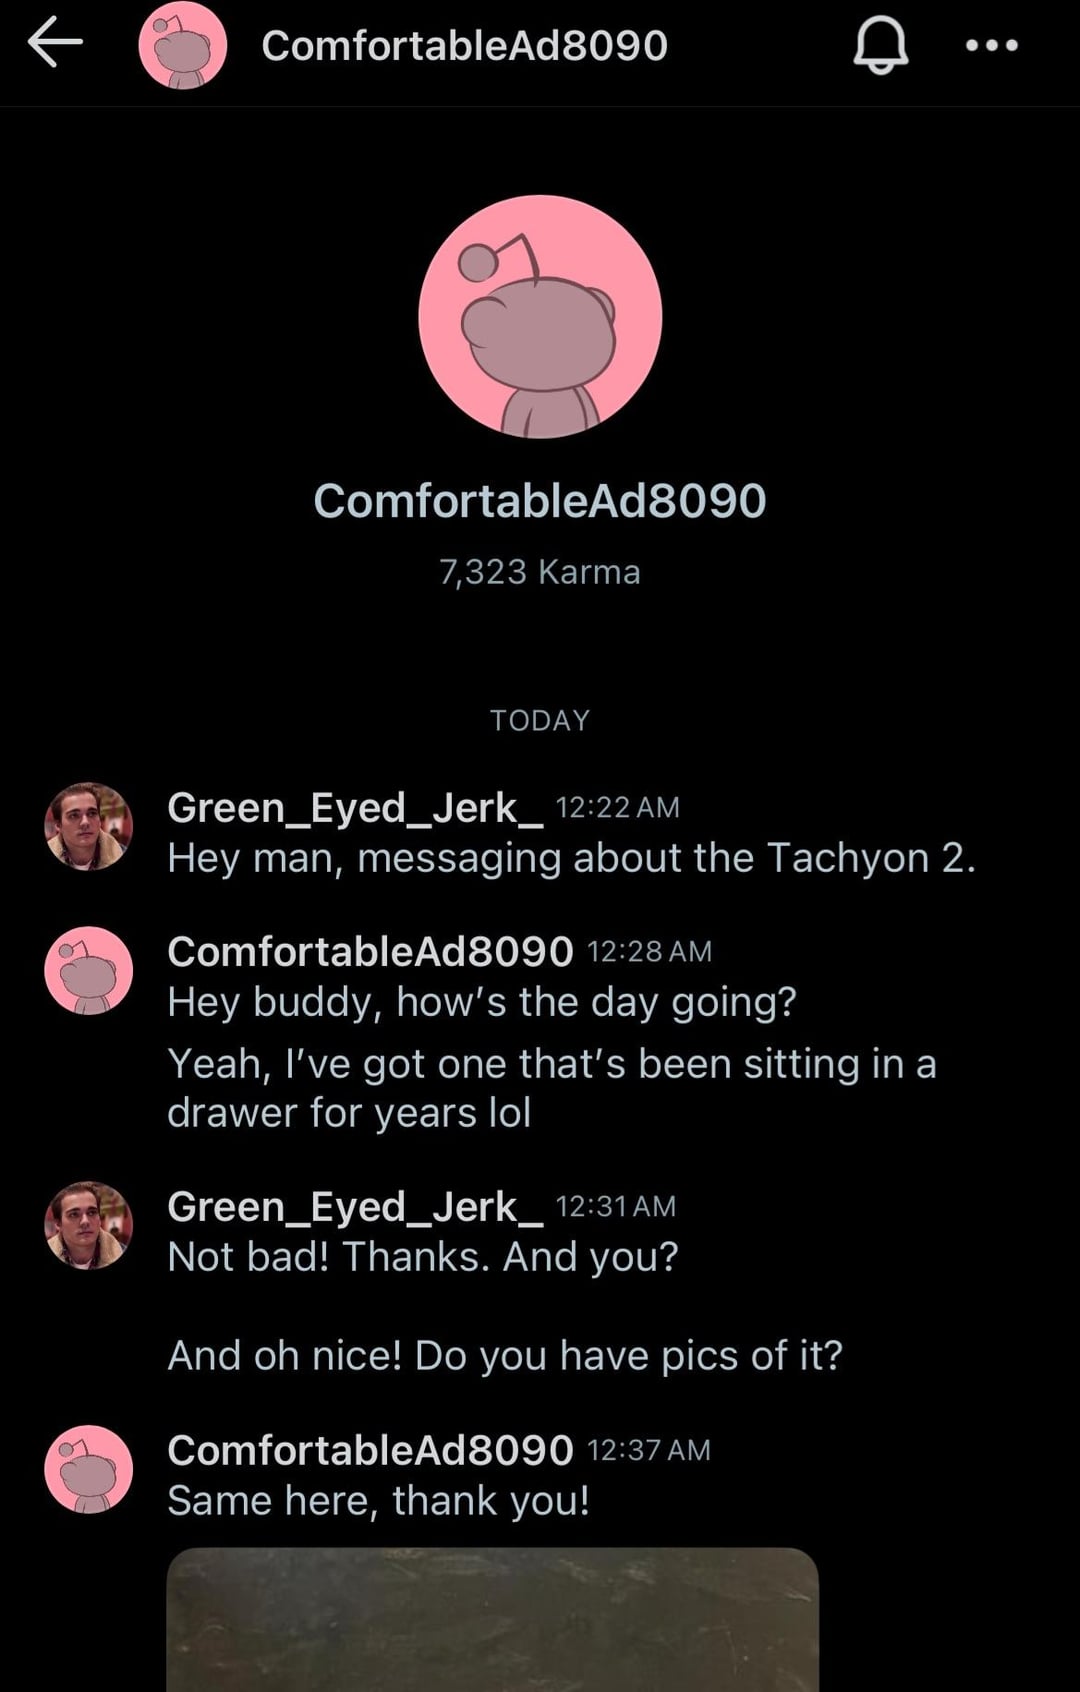Select the "Do you have pics of it?" message
The height and width of the screenshot is (1692, 1080).
(x=505, y=1356)
